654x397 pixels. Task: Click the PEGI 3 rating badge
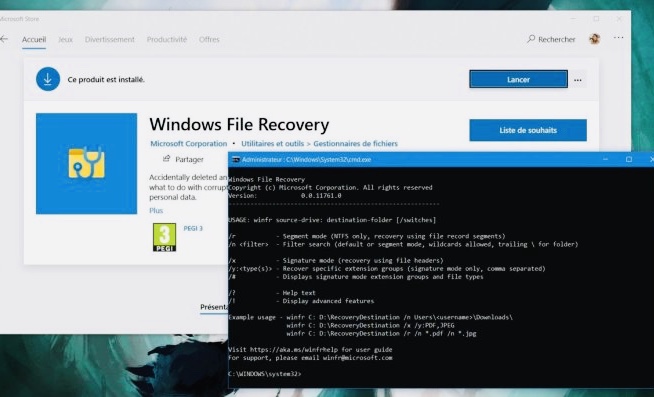point(164,237)
